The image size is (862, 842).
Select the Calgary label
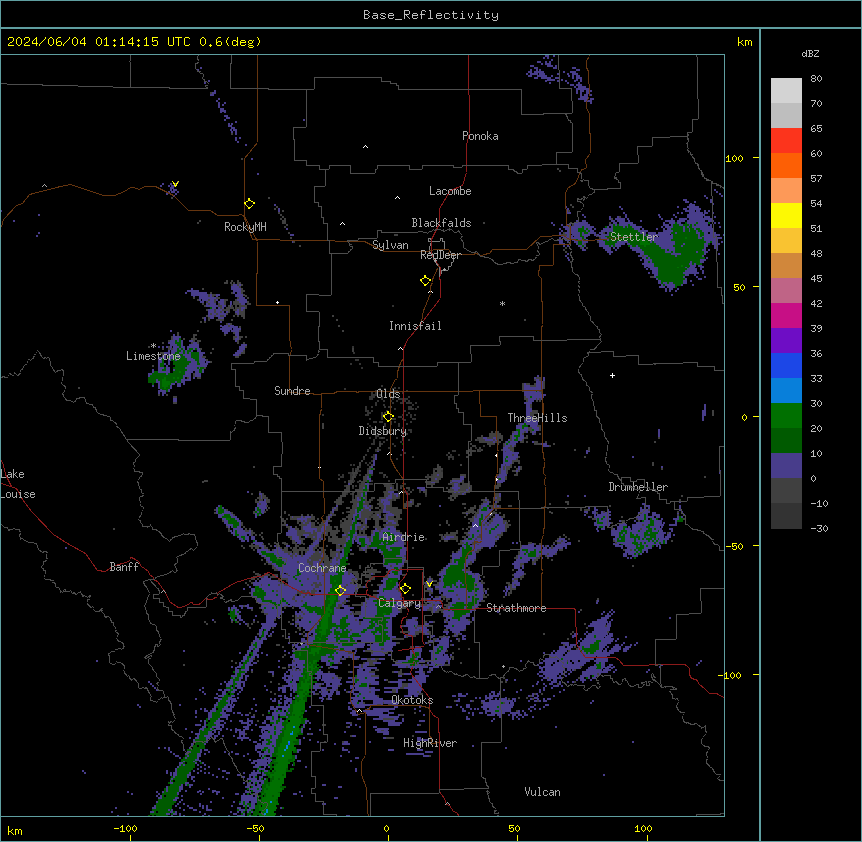pos(400,603)
